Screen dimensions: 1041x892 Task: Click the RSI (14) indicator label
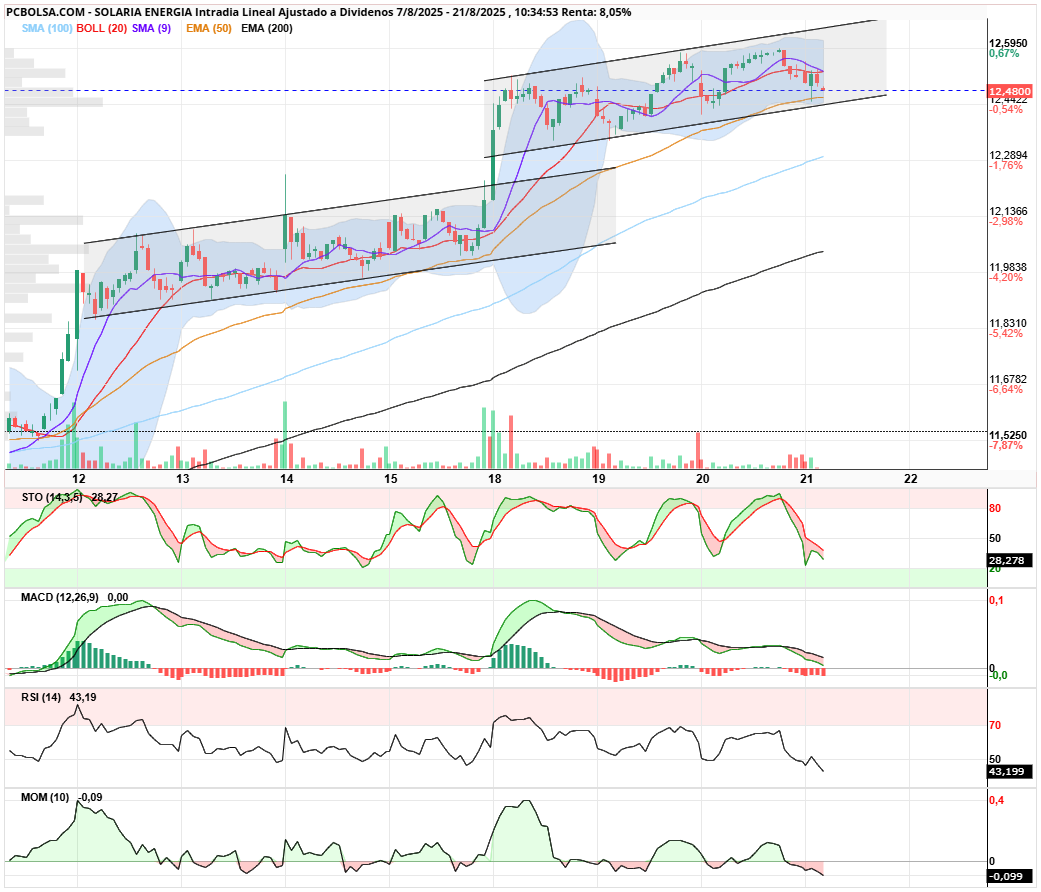(41, 698)
